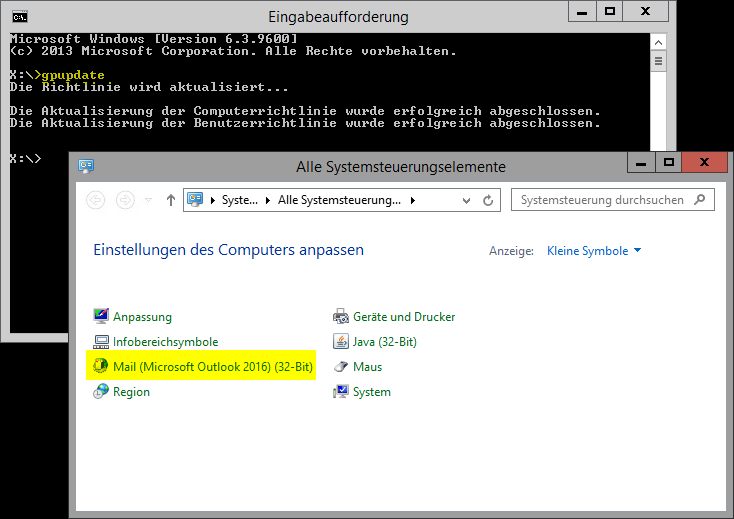Click the Mail (Microsoft Outlook 2016) link
This screenshot has height=519, width=734.
pyautogui.click(x=212, y=367)
